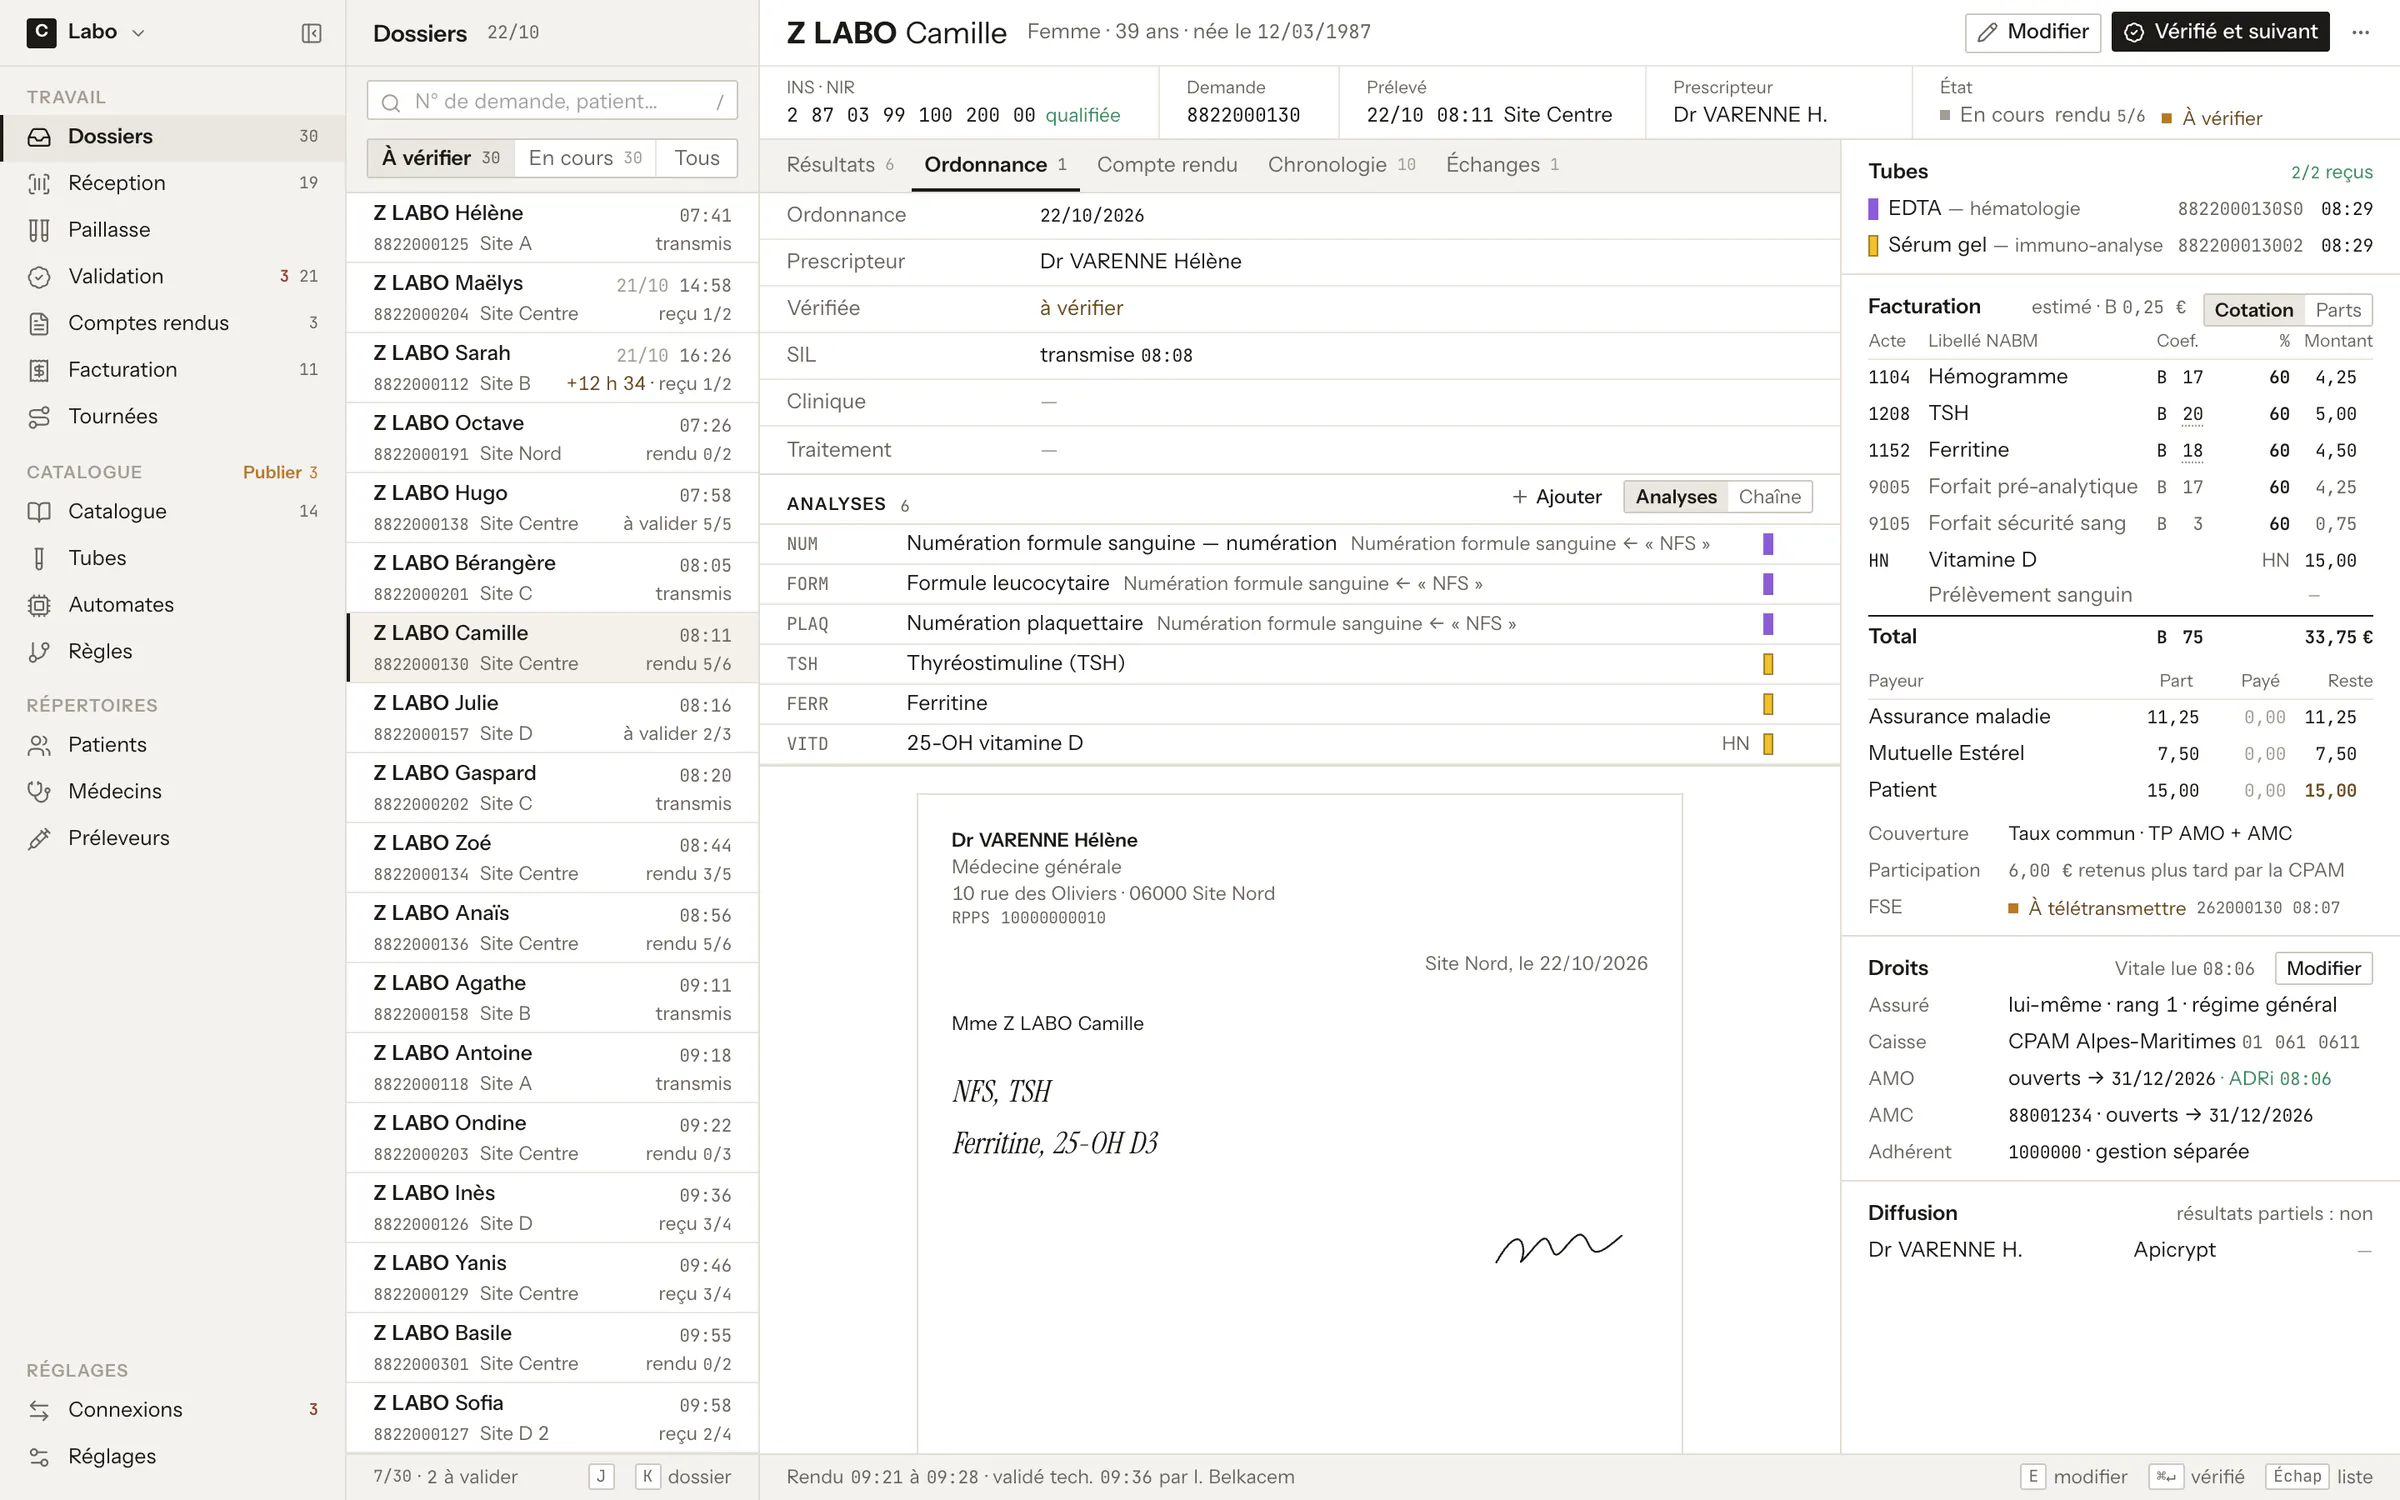Open the Compte rendu tab
This screenshot has height=1500, width=2400.
click(1167, 165)
